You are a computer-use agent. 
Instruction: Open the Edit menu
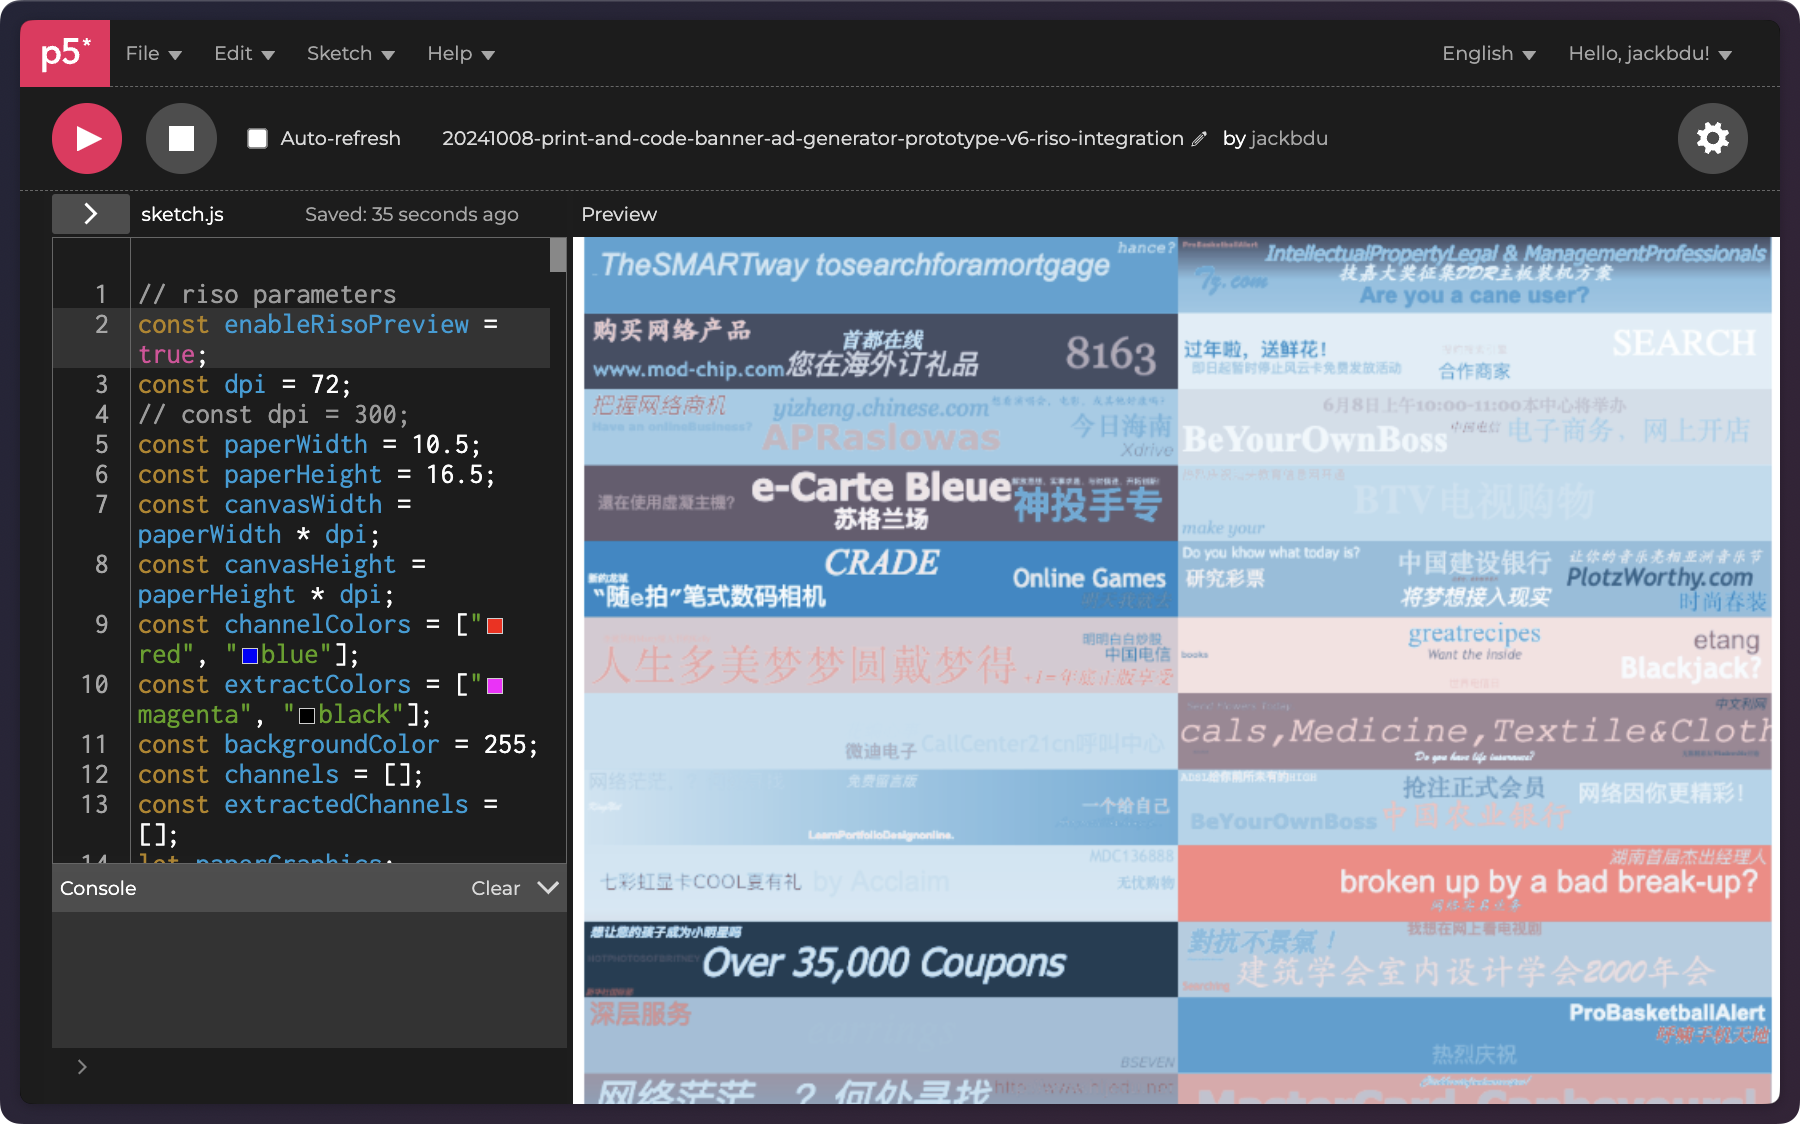click(243, 54)
